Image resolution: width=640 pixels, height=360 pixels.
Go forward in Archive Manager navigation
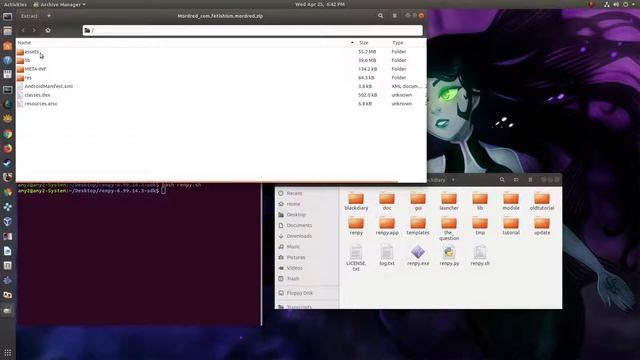coord(34,30)
